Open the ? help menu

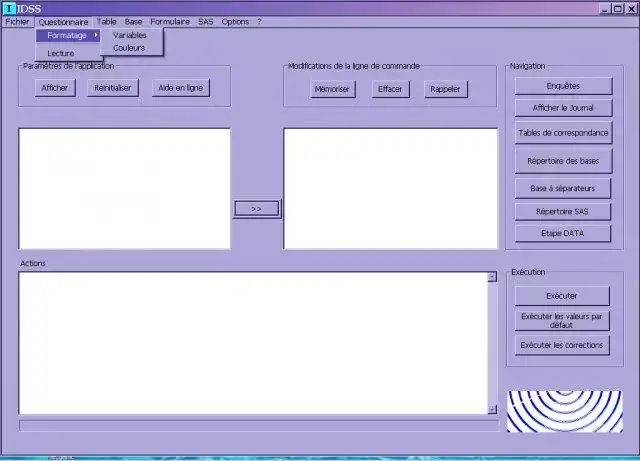(260, 22)
